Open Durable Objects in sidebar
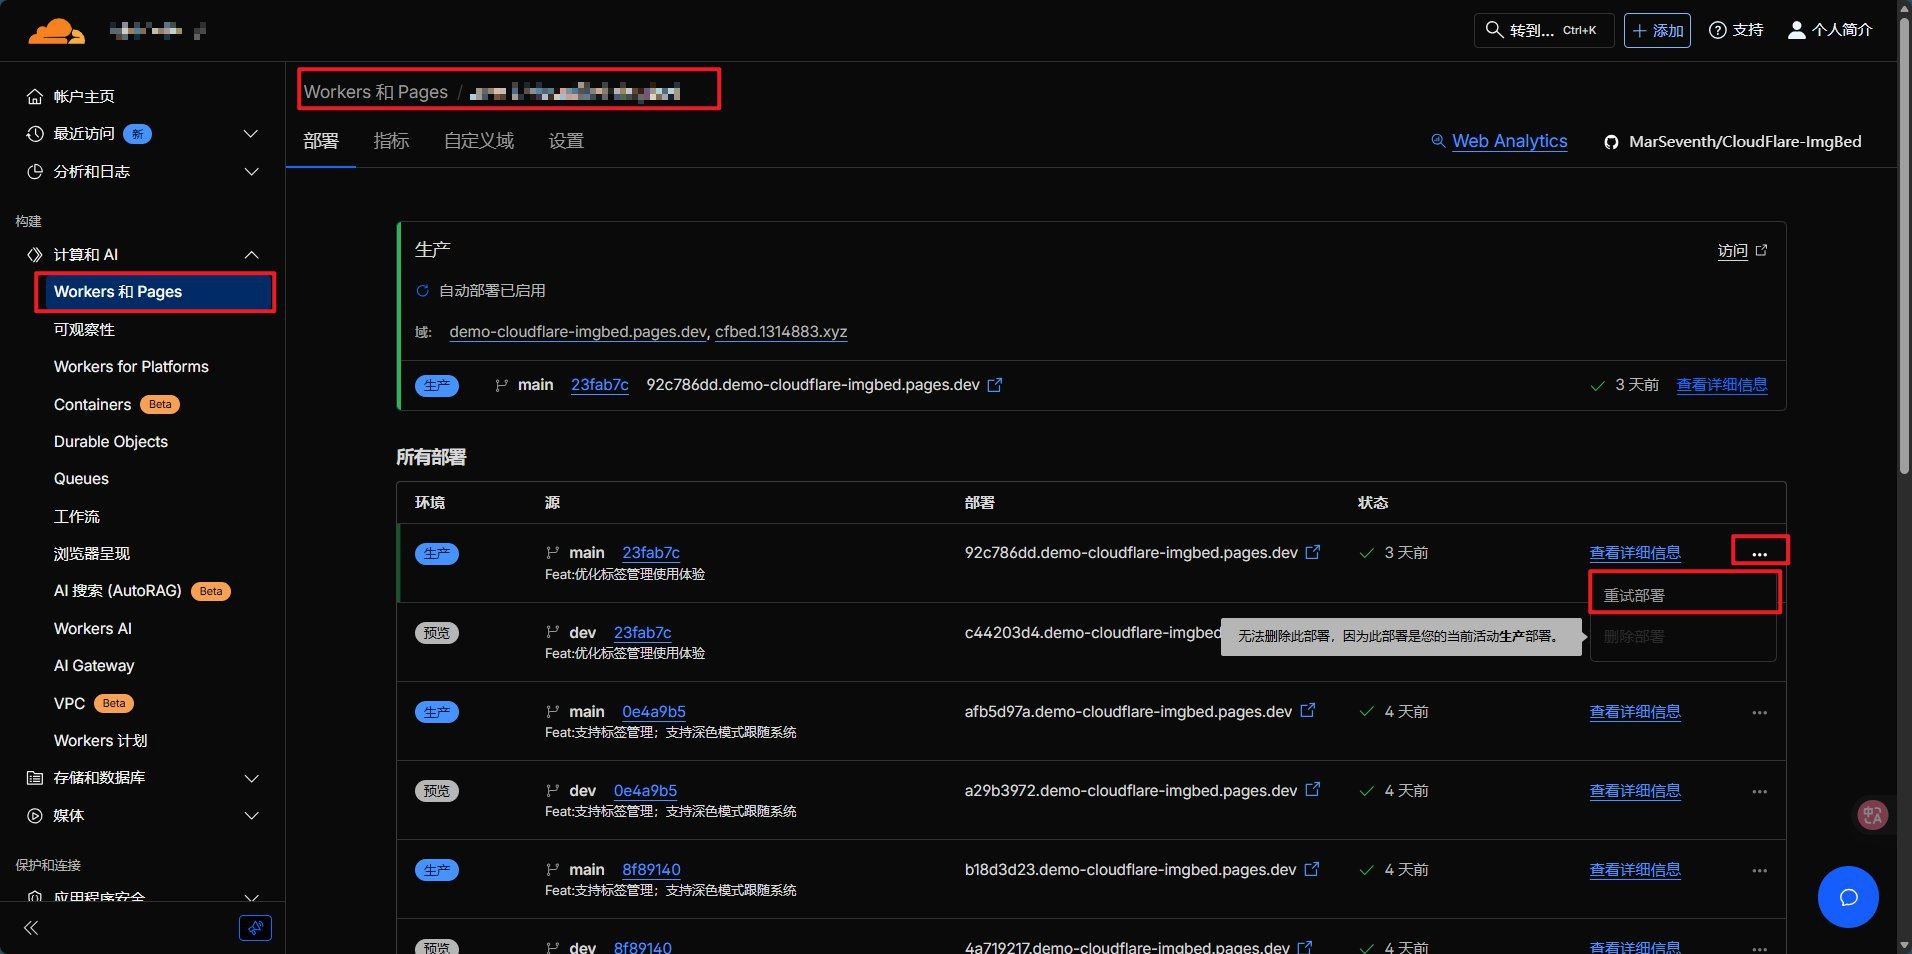Image resolution: width=1912 pixels, height=954 pixels. 111,441
